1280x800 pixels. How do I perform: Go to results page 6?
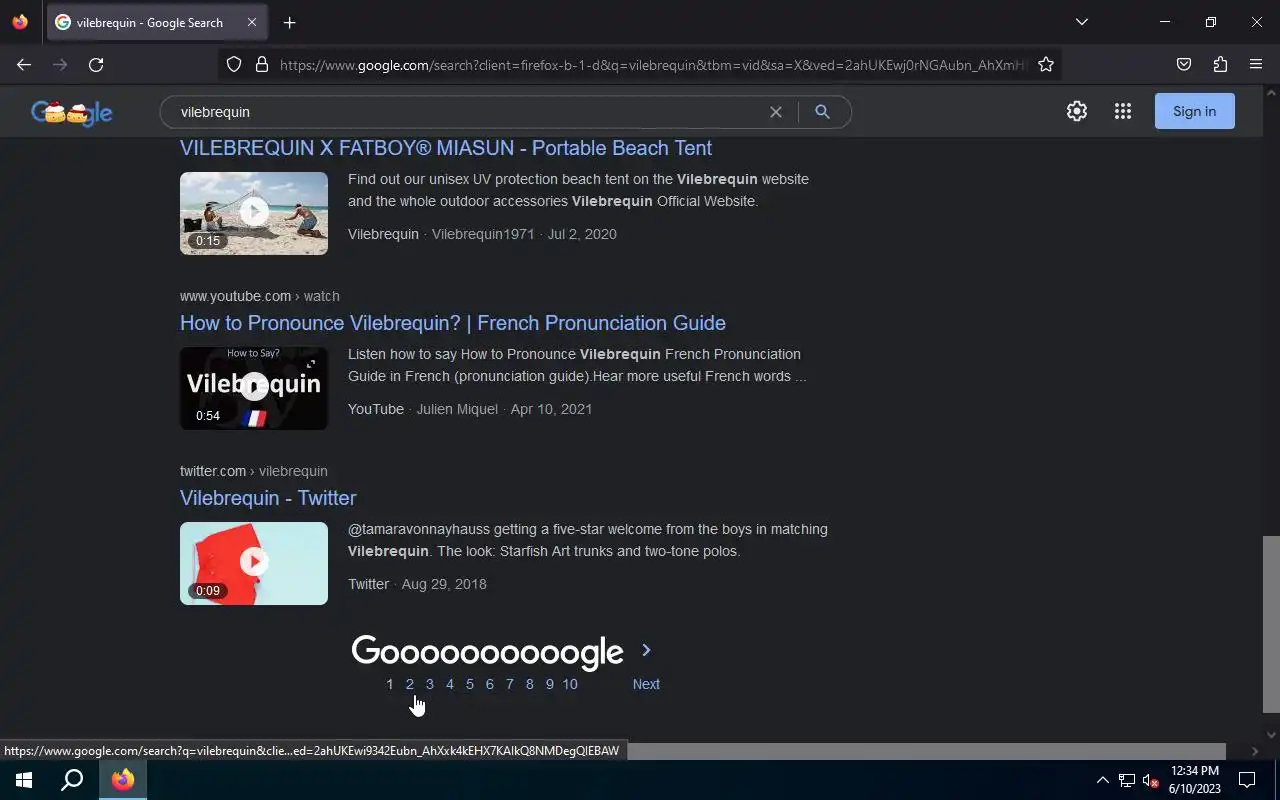click(x=489, y=684)
